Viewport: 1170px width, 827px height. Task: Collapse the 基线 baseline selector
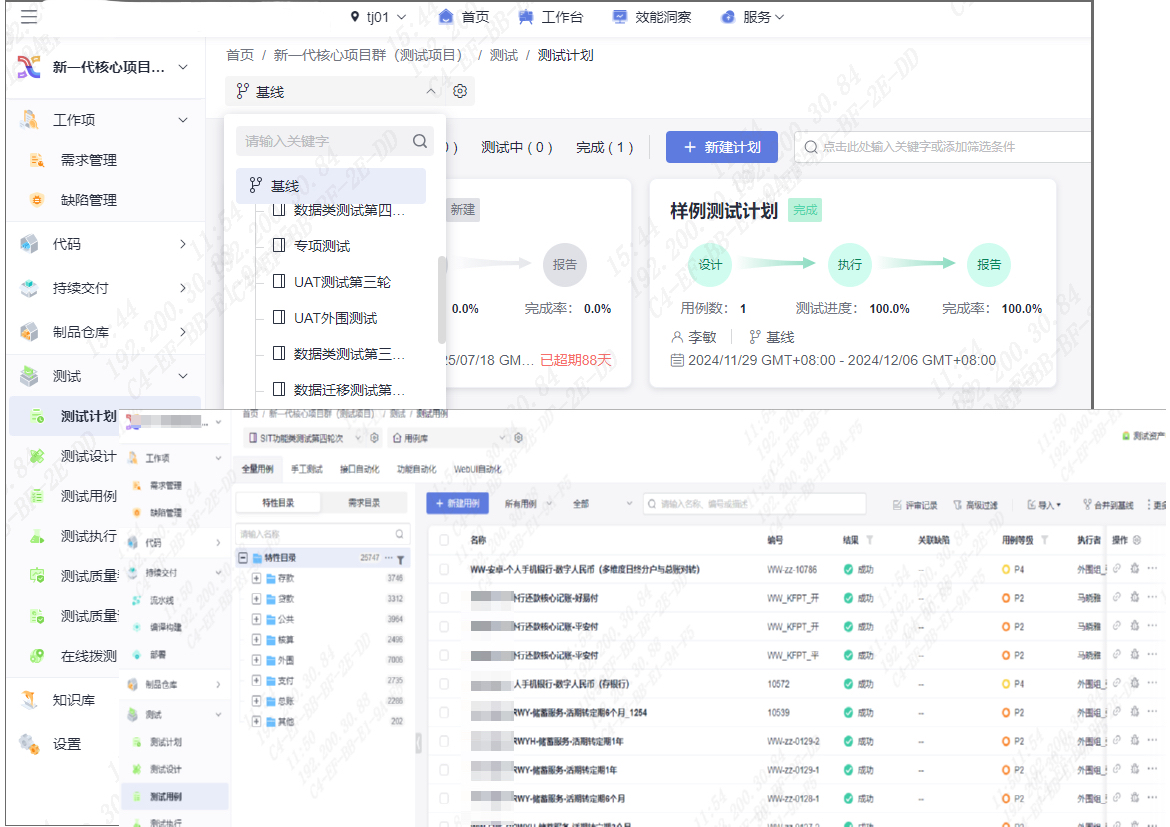(431, 91)
